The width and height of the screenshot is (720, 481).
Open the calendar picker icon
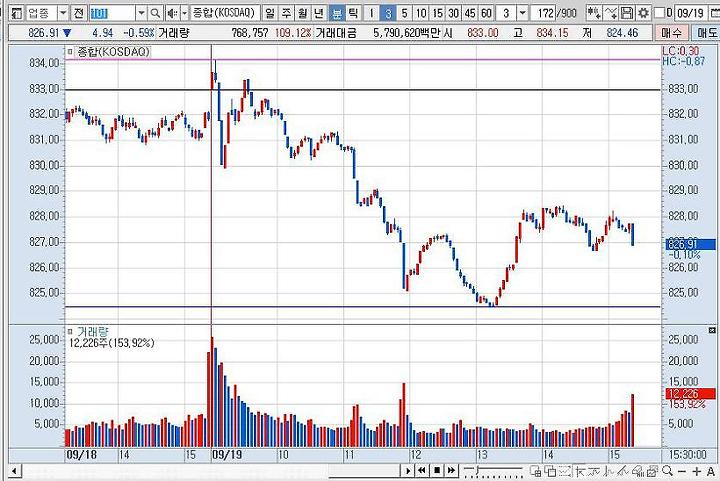(714, 13)
